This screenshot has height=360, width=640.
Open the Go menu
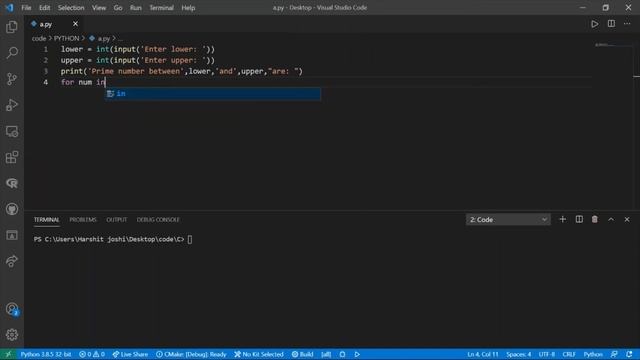(118, 8)
